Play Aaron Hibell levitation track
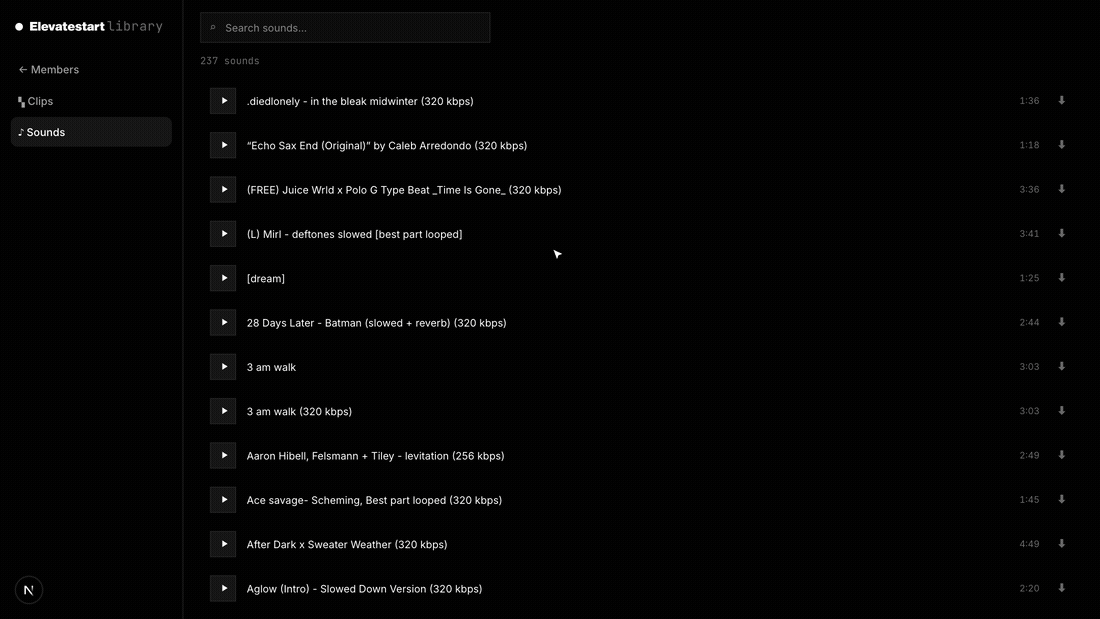Viewport: 1100px width, 619px height. tap(223, 455)
